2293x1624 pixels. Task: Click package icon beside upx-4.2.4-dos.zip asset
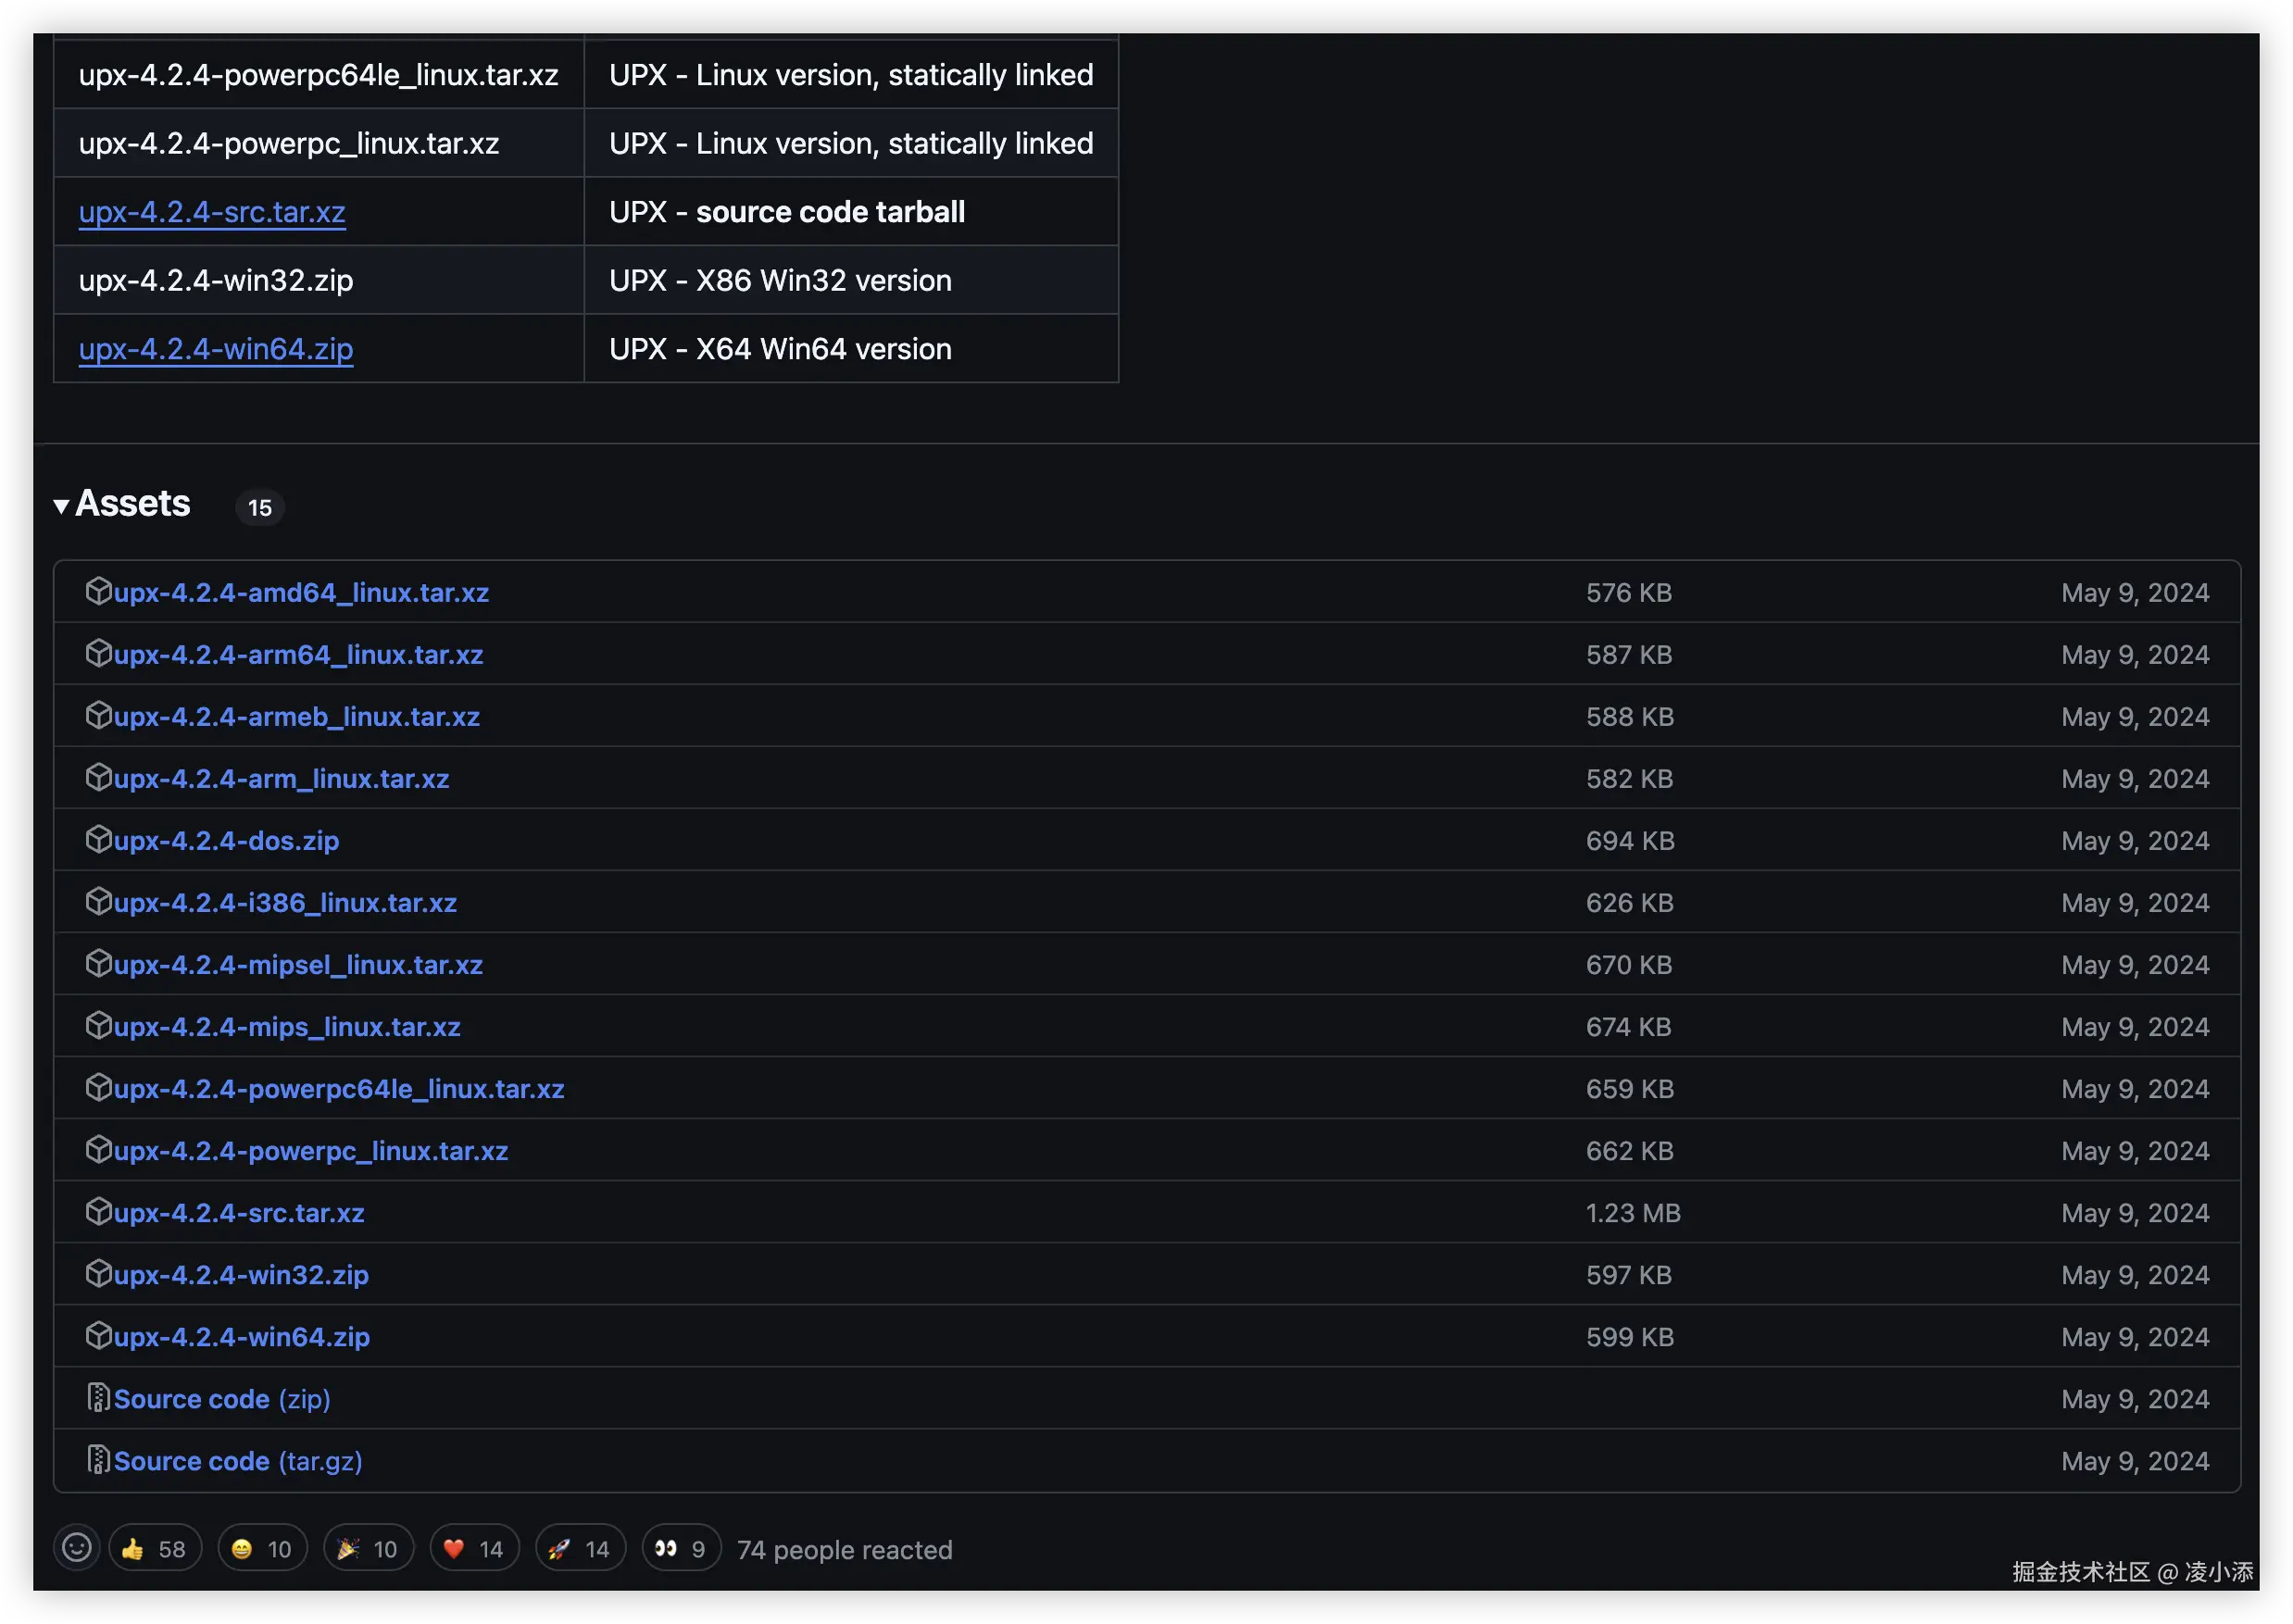tap(98, 839)
